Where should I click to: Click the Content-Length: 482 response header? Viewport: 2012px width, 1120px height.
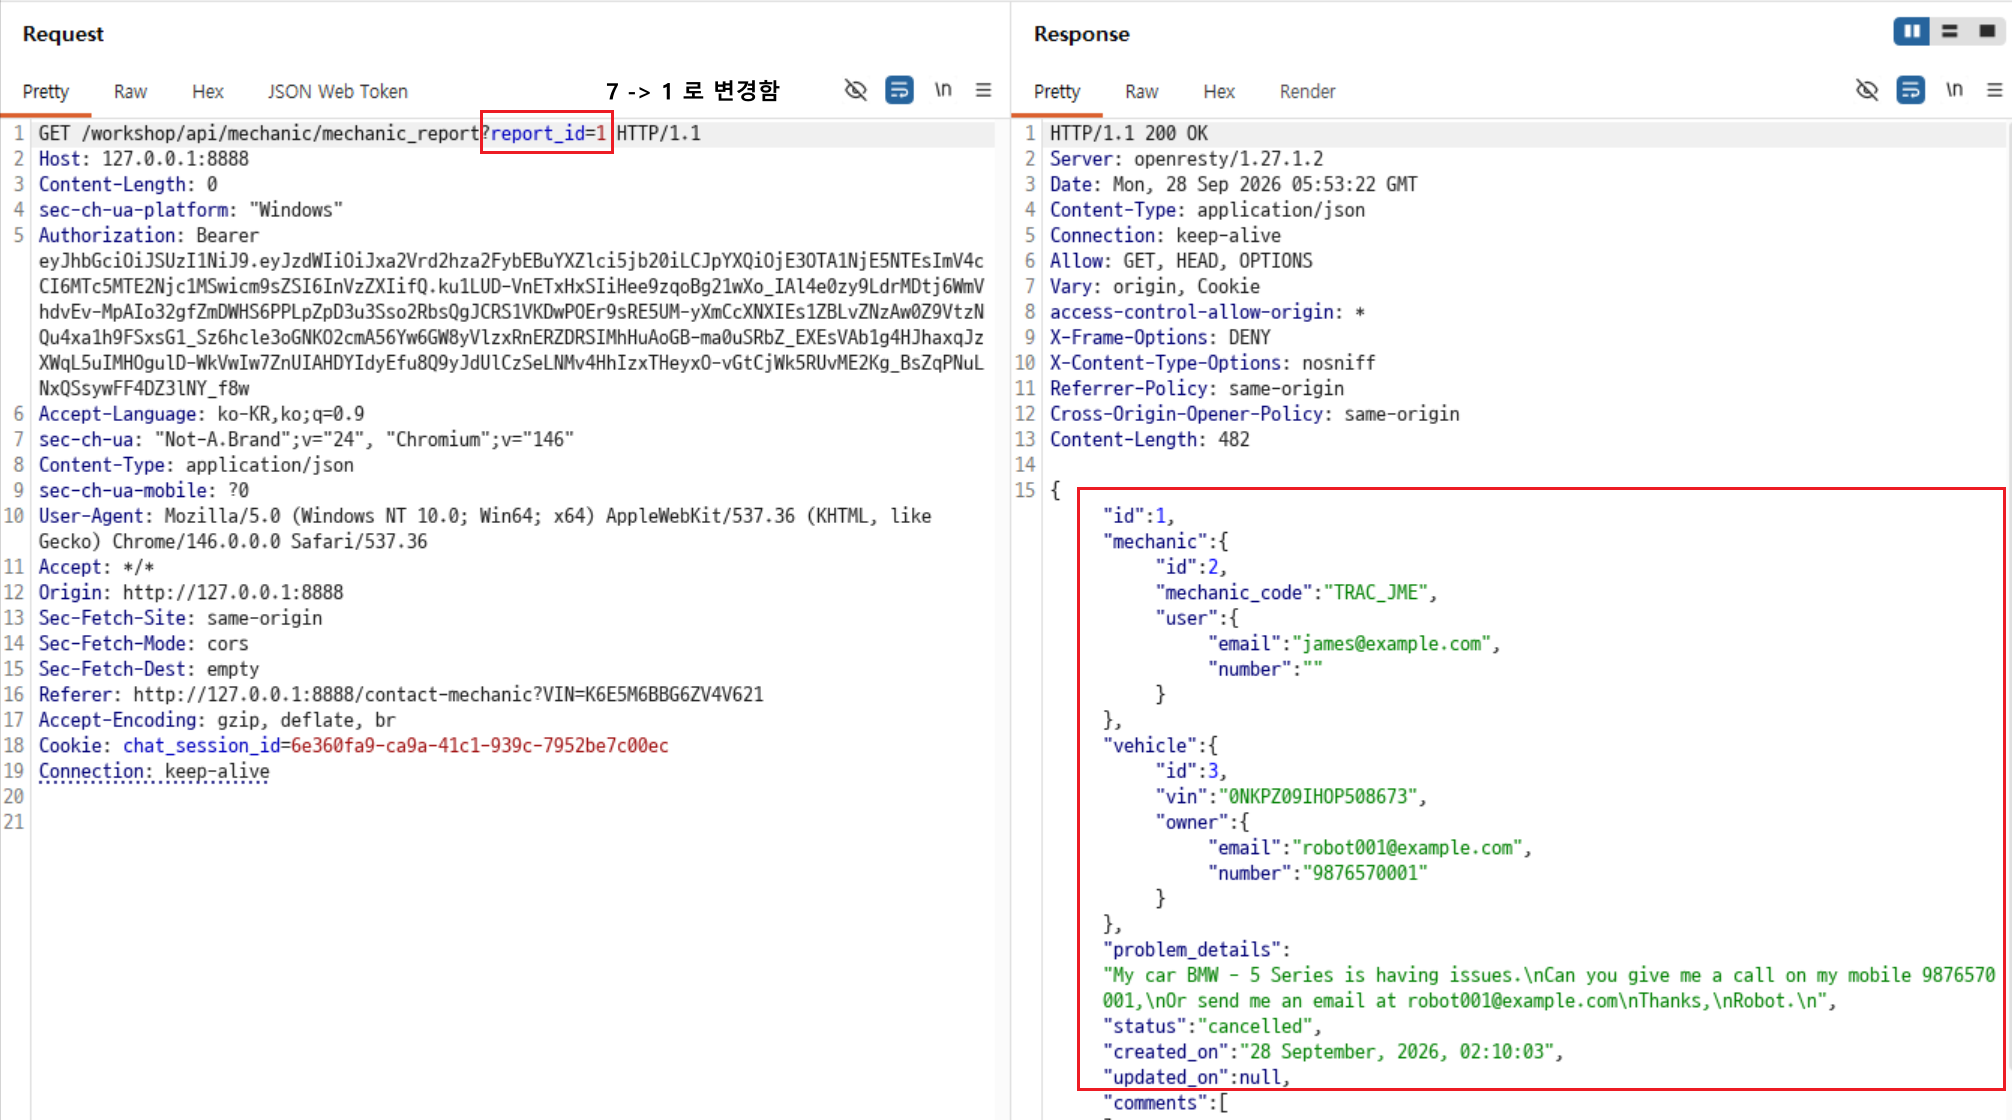coord(1150,439)
